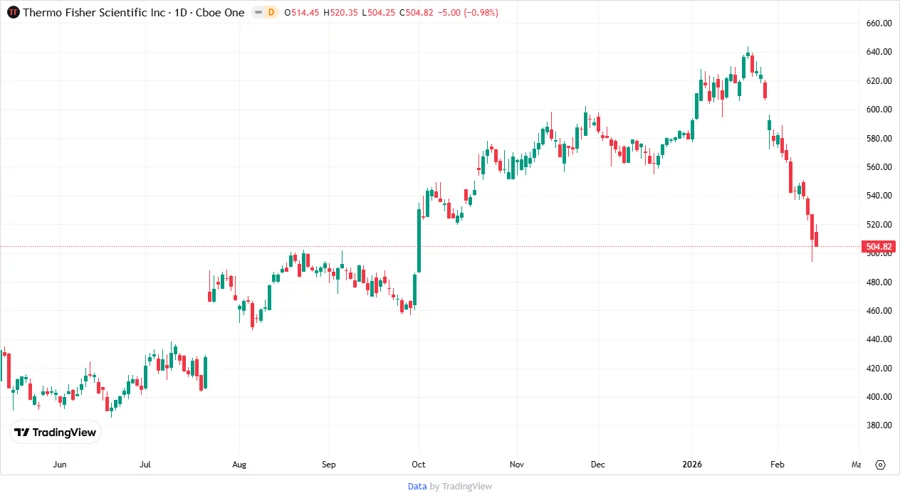Click the 600.00 price axis label
This screenshot has width=900, height=498.
click(879, 109)
